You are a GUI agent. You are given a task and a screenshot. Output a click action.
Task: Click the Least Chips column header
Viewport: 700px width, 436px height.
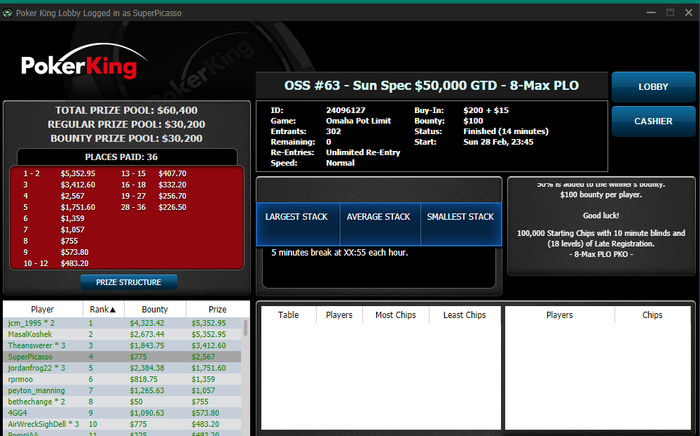click(465, 315)
